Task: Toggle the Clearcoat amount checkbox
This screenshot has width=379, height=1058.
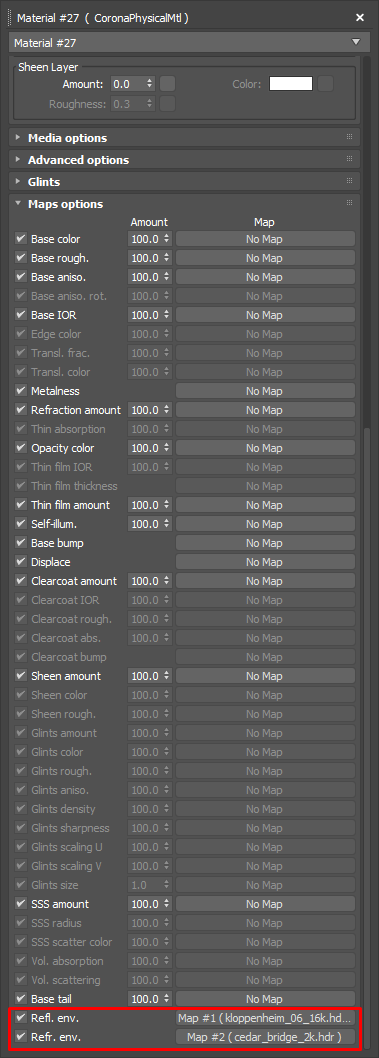Action: point(21,581)
